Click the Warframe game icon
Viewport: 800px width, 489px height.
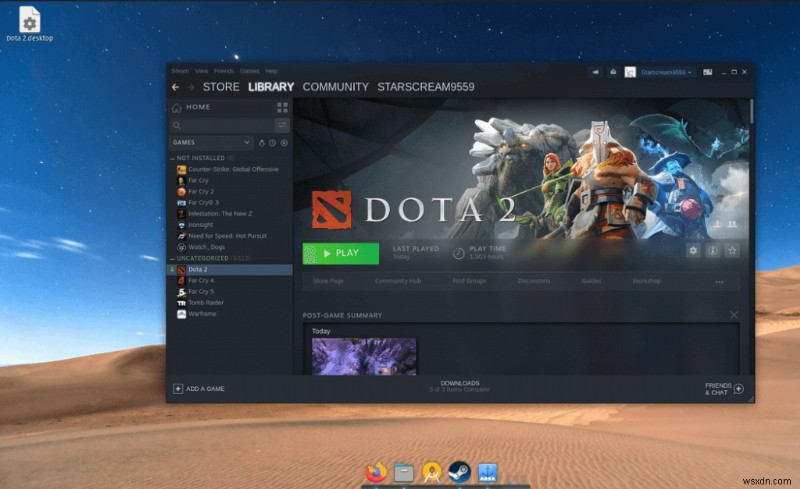tap(181, 314)
